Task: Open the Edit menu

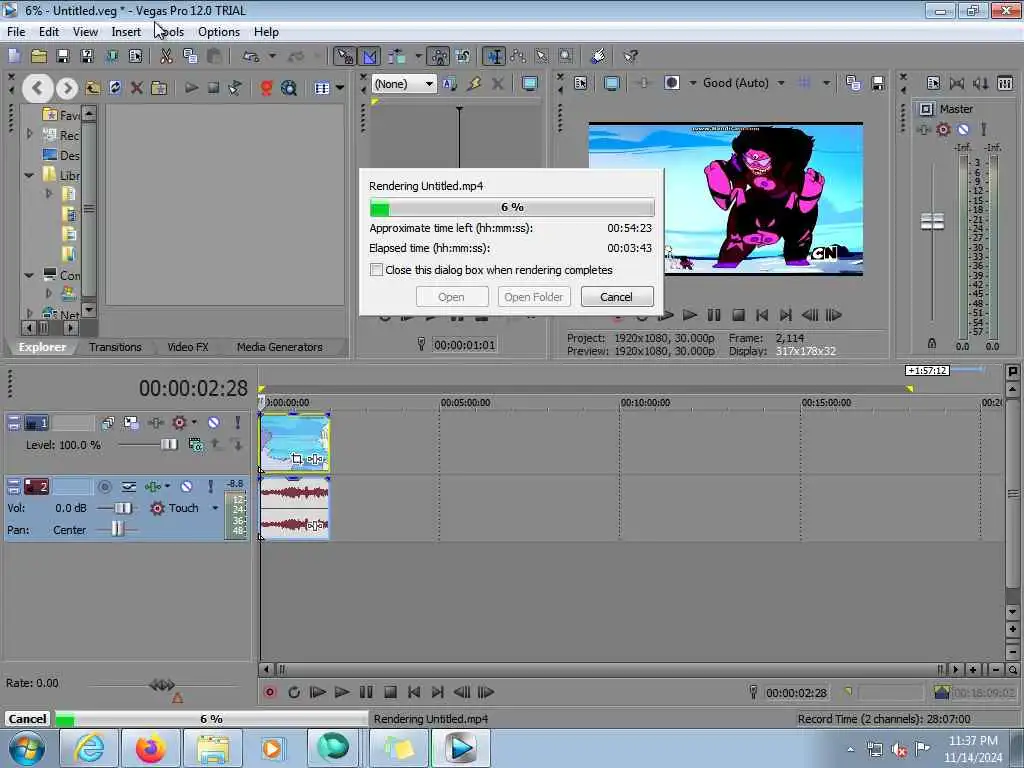Action: [48, 32]
